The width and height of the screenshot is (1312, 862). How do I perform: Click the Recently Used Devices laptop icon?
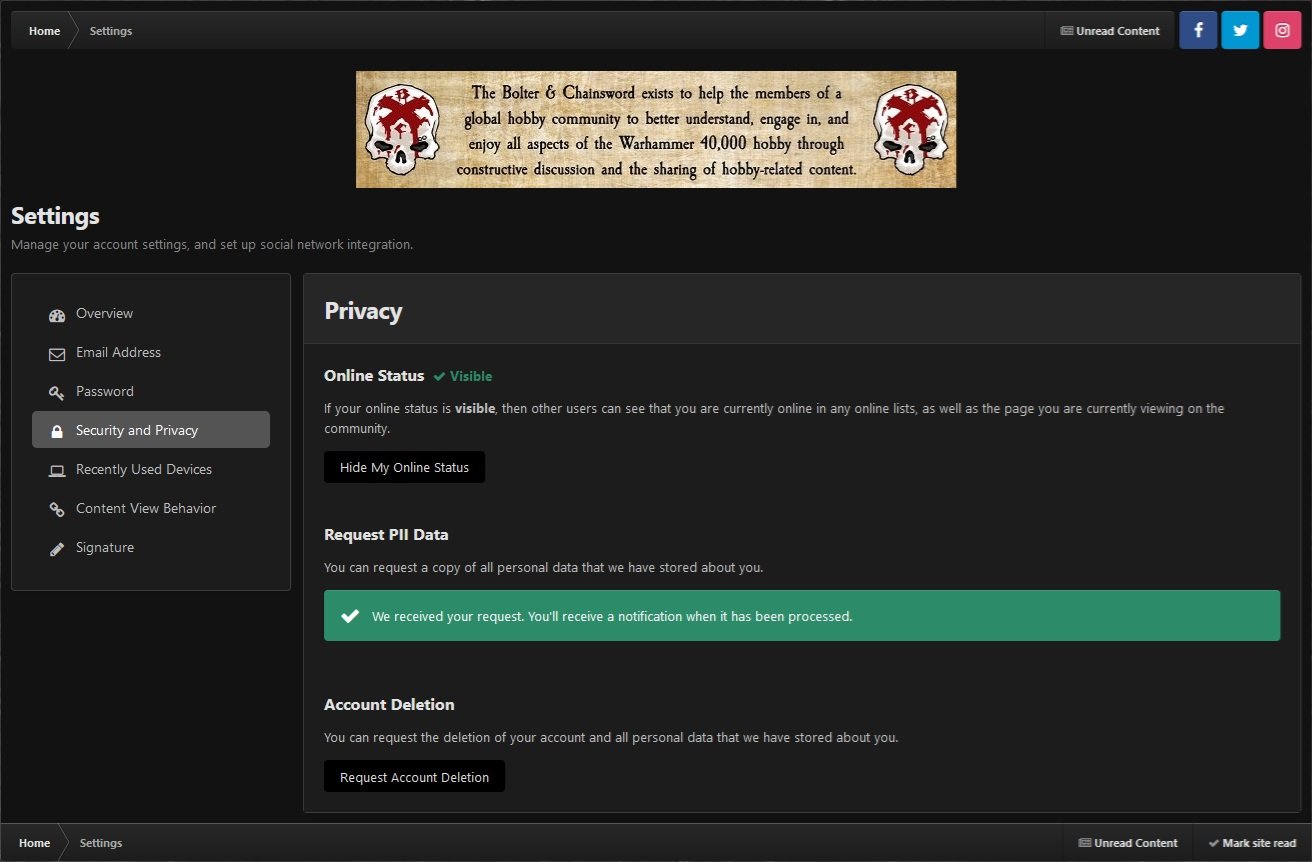pos(57,471)
